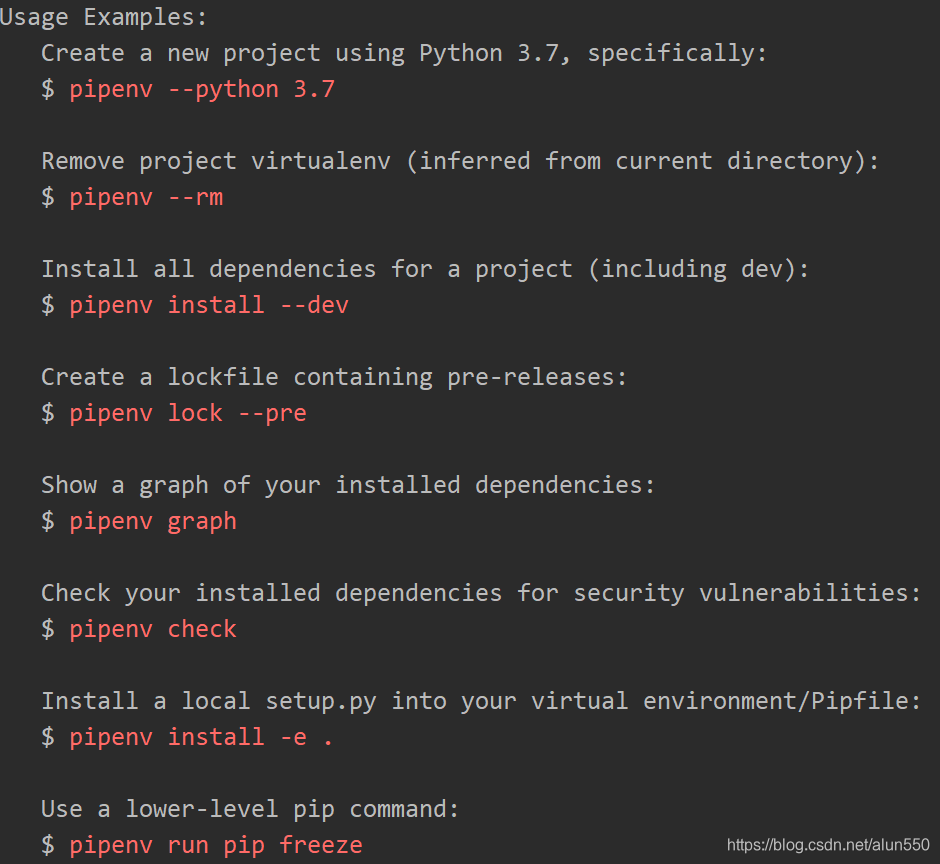Click line 'Show a graph of your installed dependencies:'
Viewport: 940px width, 864px height.
[x=348, y=485]
